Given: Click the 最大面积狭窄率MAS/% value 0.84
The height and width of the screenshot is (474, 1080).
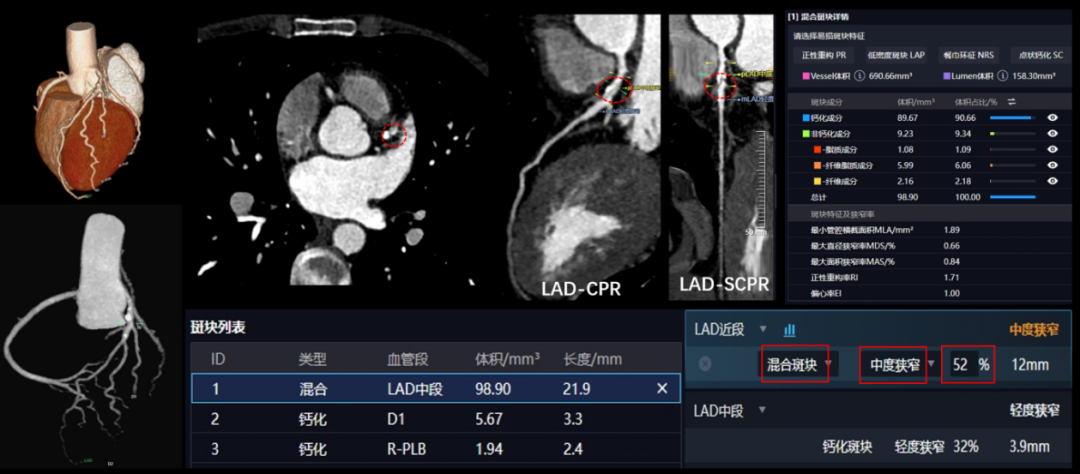Looking at the screenshot, I should coord(951,262).
